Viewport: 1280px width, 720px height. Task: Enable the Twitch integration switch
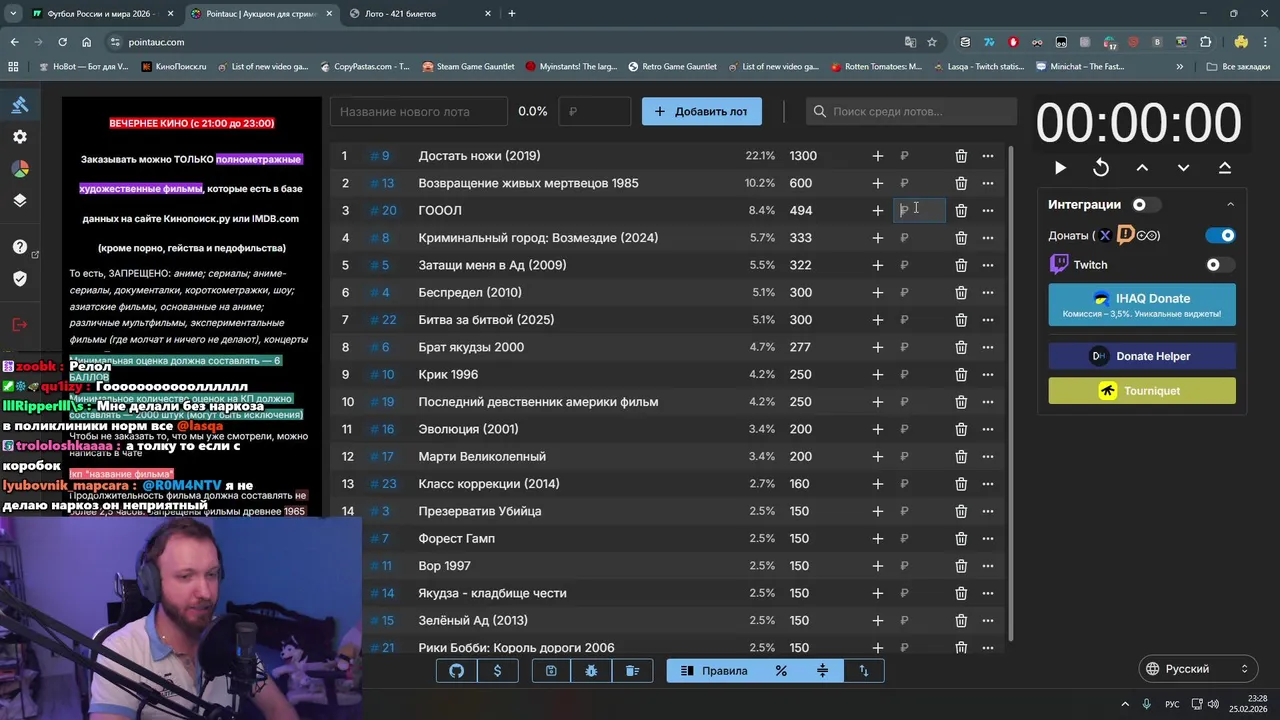pyautogui.click(x=1221, y=265)
